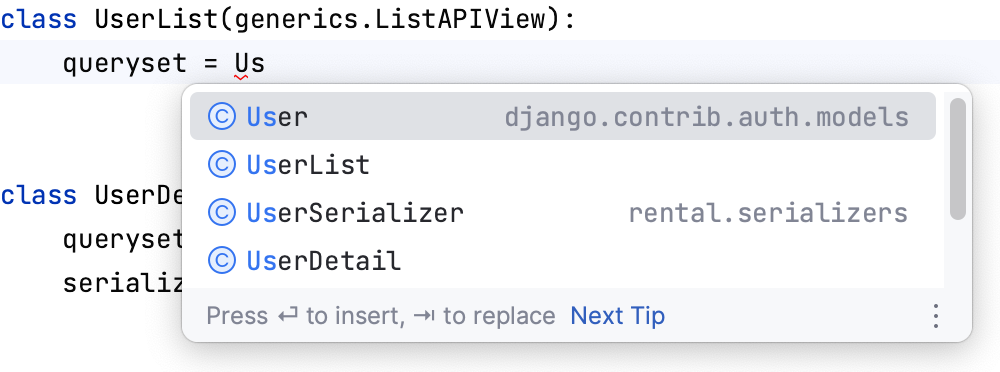Click the class icon beside User suggestion
1000x372 pixels.
tap(222, 117)
